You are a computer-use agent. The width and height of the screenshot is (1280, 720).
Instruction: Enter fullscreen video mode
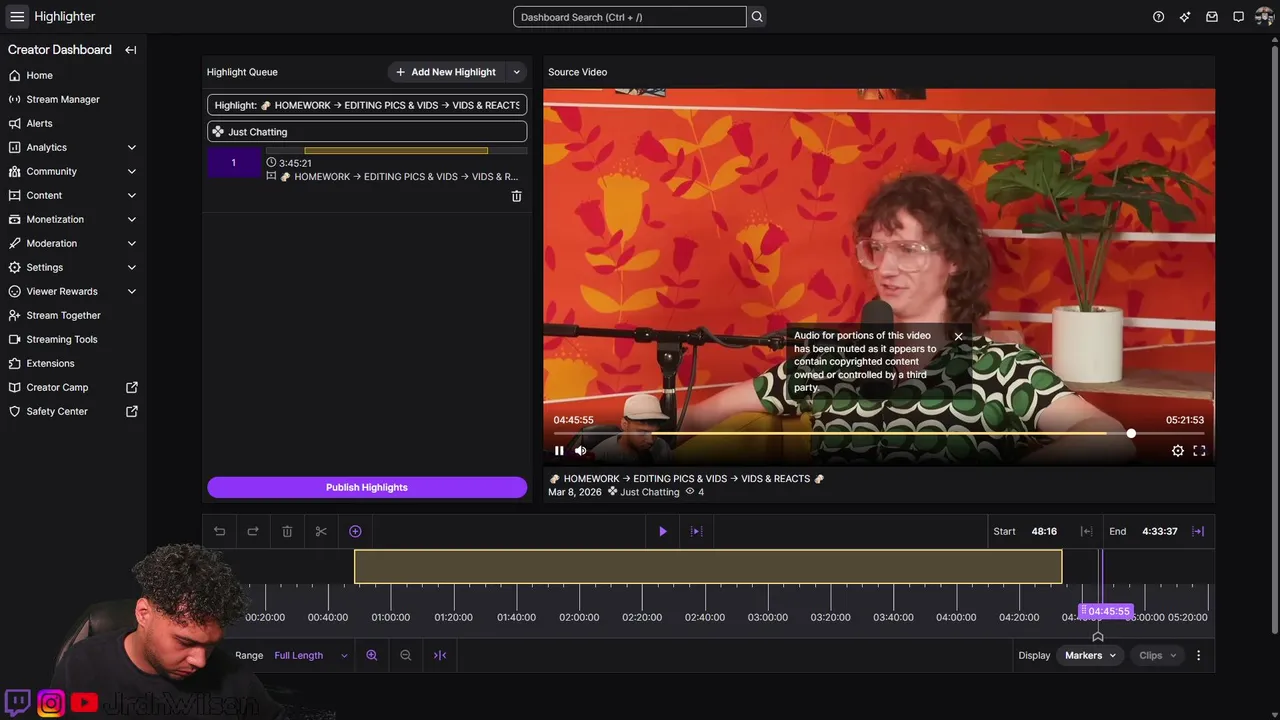[1199, 451]
